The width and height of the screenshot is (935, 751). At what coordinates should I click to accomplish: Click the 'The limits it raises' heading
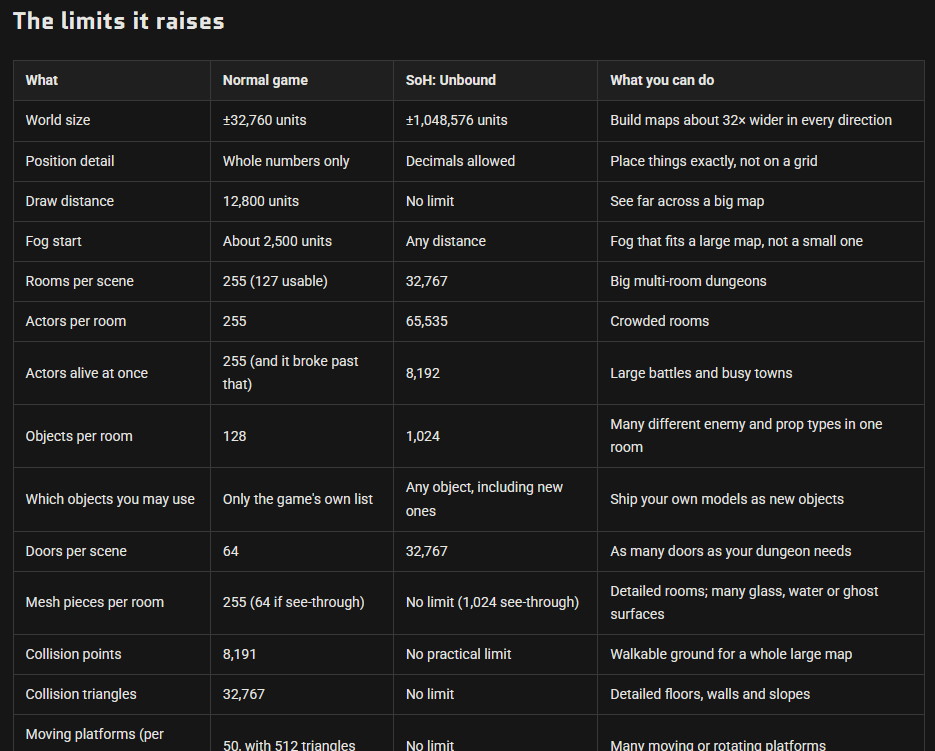119,21
